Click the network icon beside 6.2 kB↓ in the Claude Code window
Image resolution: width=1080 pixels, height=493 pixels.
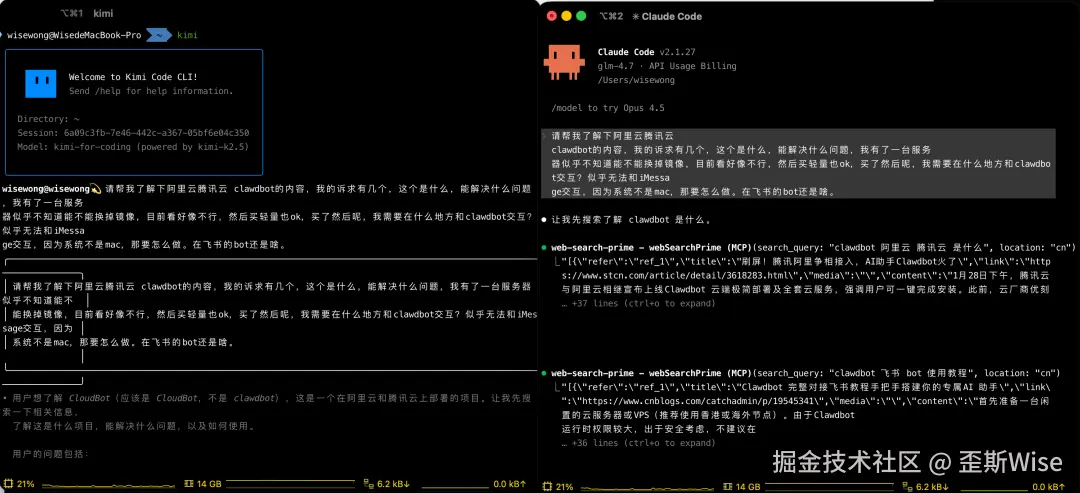pos(908,486)
